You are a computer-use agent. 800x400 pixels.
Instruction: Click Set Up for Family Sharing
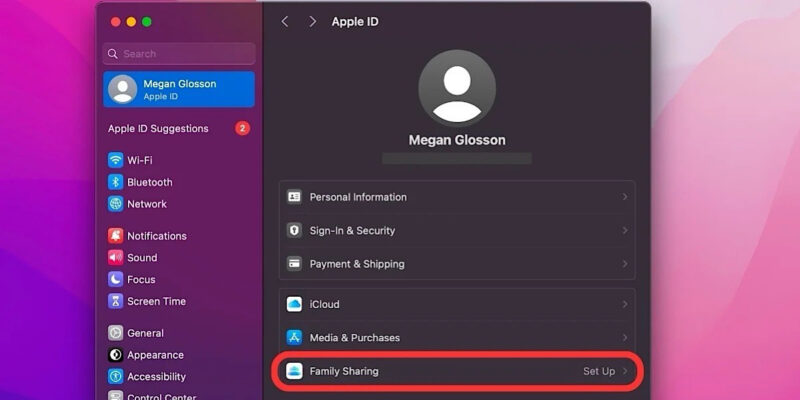[x=599, y=371]
